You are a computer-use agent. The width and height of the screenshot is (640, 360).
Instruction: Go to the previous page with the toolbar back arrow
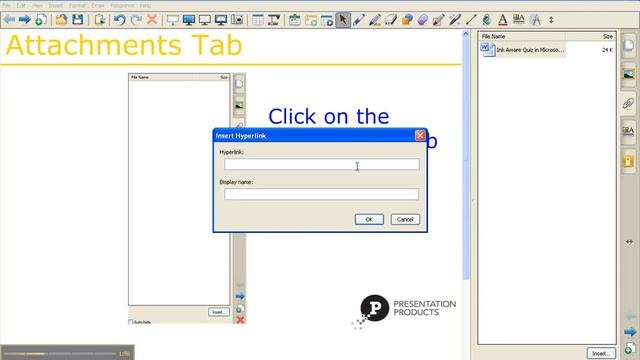[9, 19]
